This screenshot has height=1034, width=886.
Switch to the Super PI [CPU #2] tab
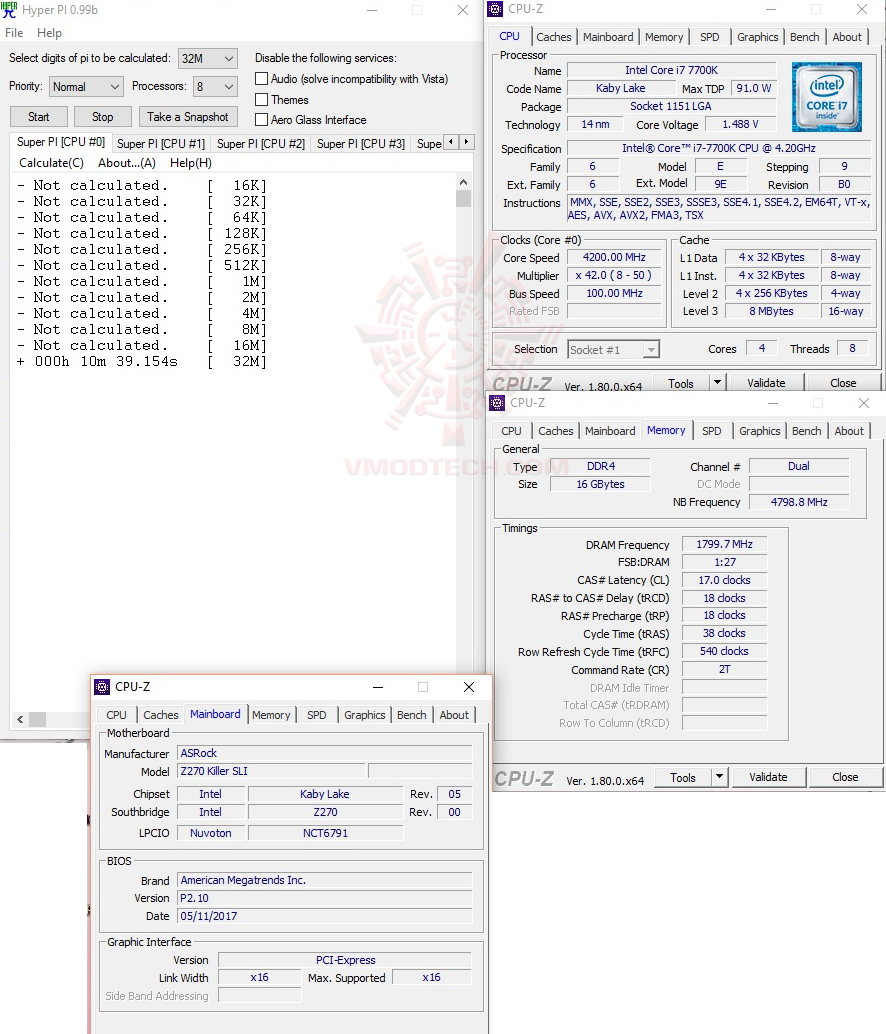pos(260,143)
